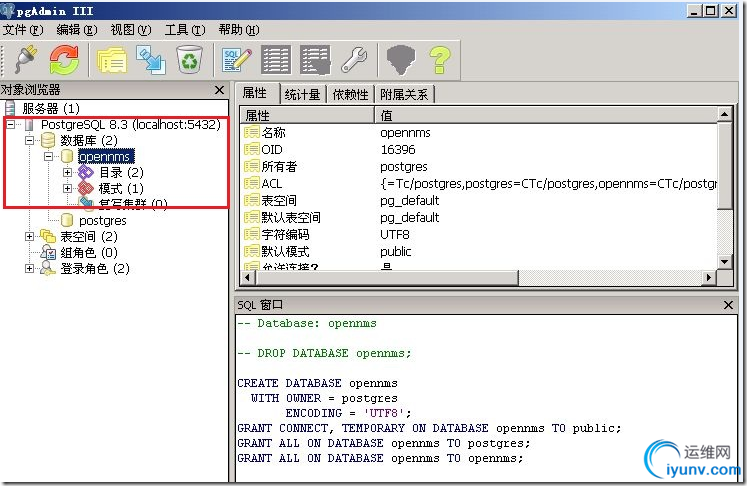Viewport: 747px width, 486px height.
Task: Close the SQL 窗口 panel
Action: tap(728, 305)
